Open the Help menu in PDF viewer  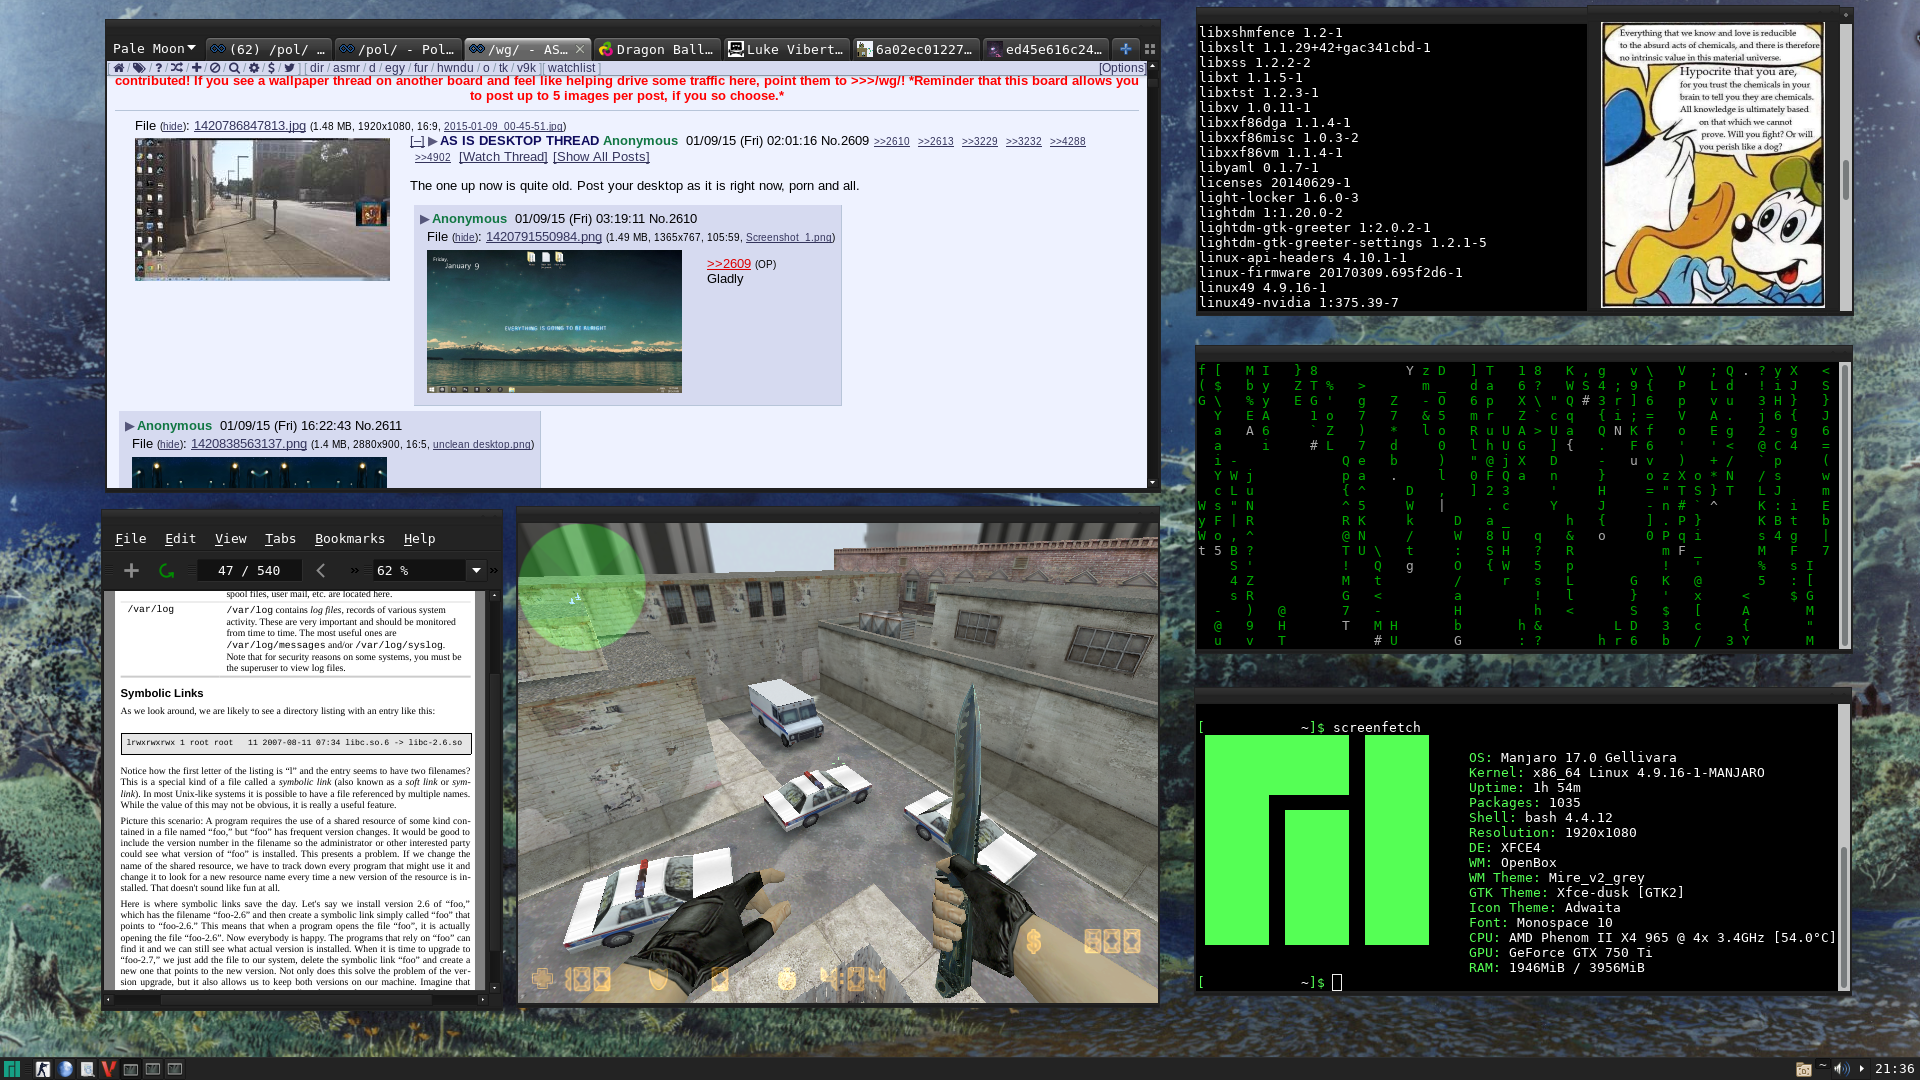(x=419, y=538)
